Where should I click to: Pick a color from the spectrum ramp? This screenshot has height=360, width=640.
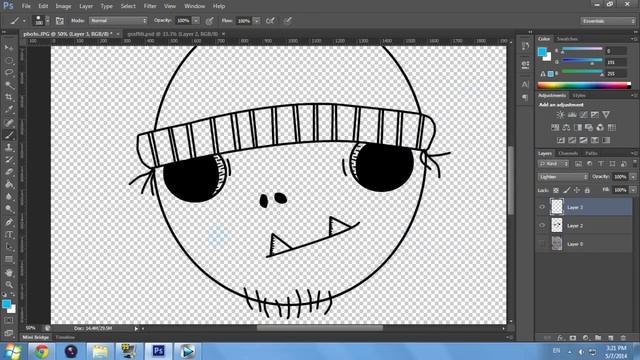584,85
